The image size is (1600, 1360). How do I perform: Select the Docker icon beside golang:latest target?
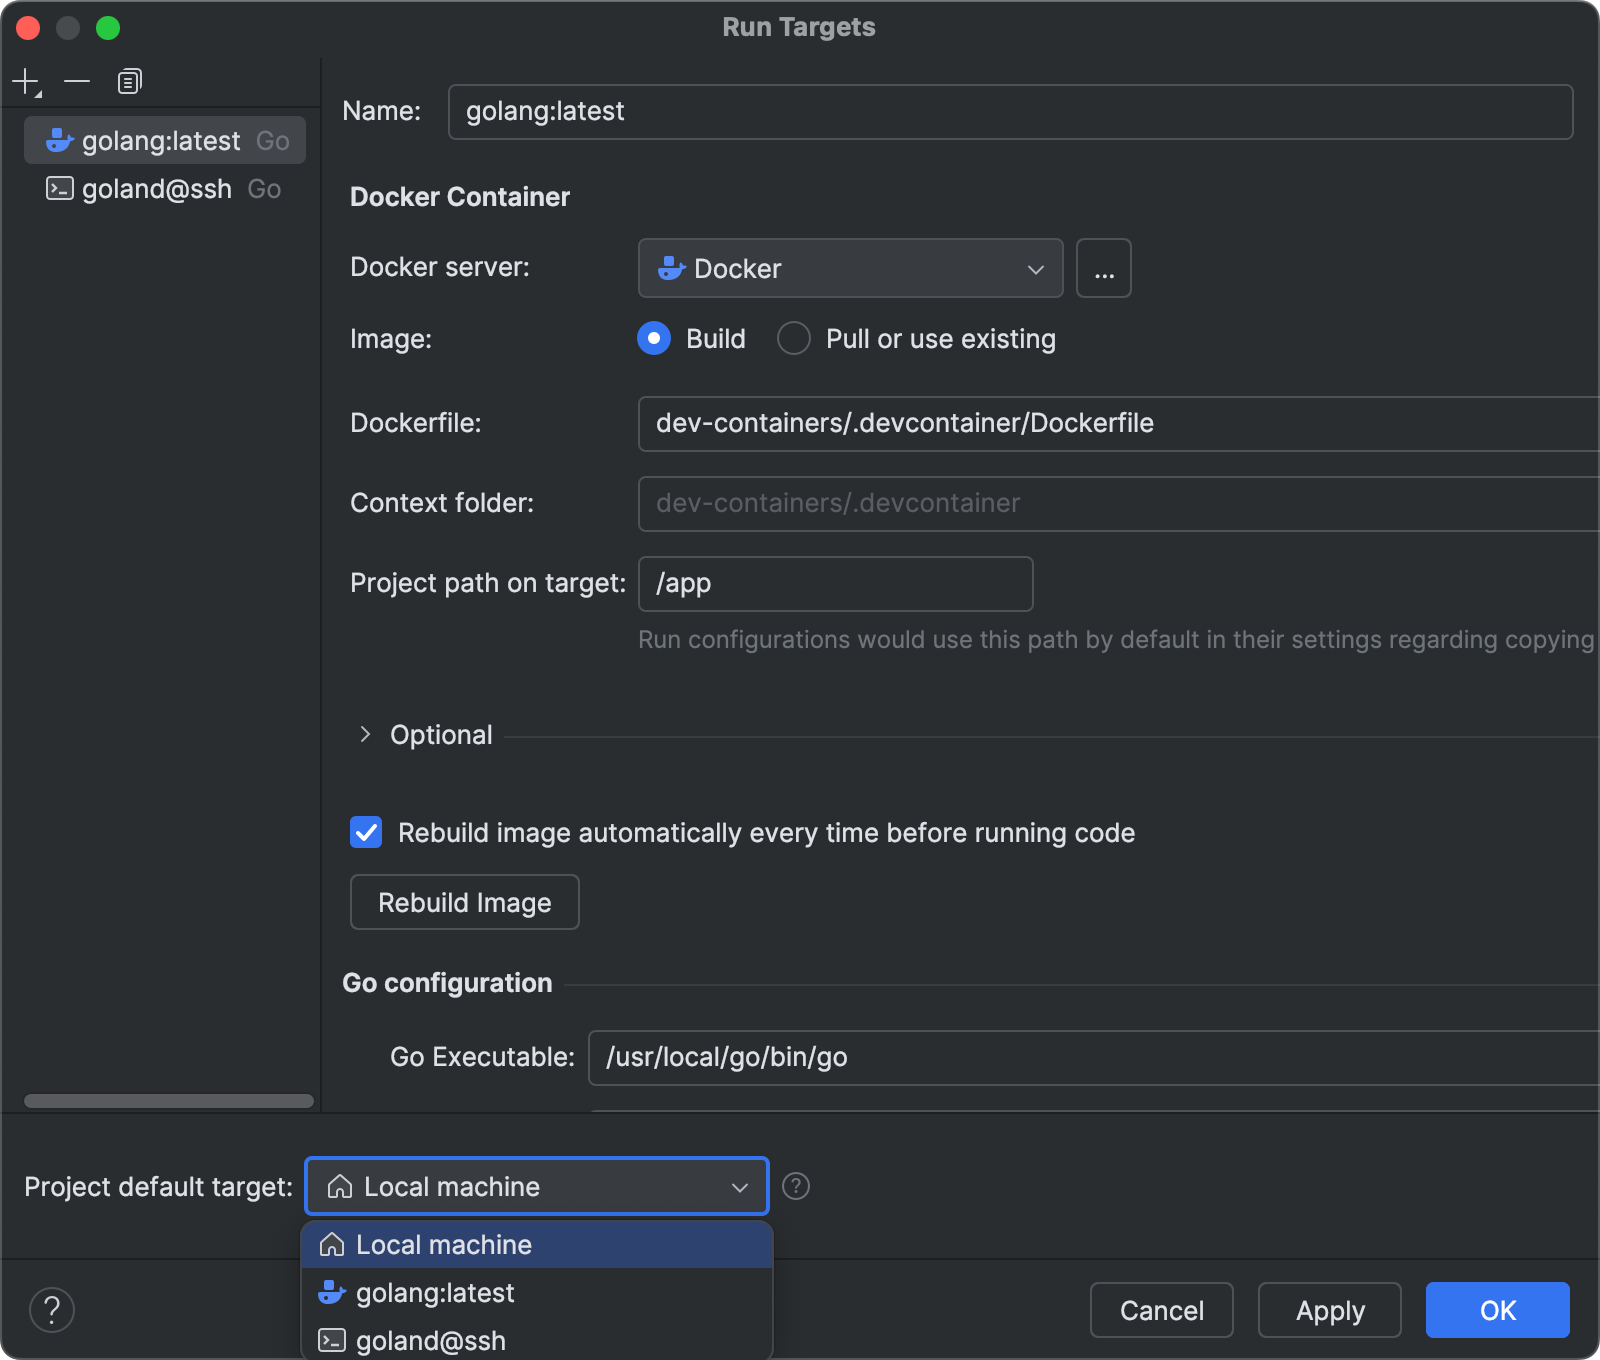pos(59,140)
